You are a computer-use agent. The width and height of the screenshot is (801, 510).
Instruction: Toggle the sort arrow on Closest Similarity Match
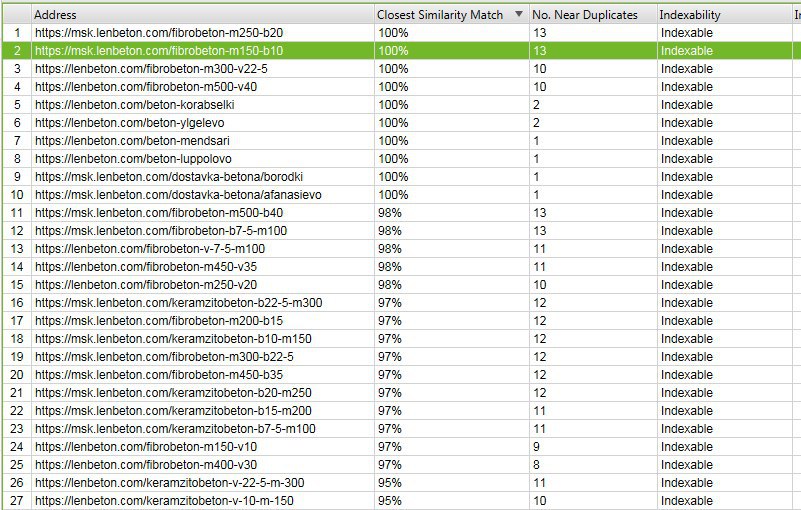(x=519, y=14)
